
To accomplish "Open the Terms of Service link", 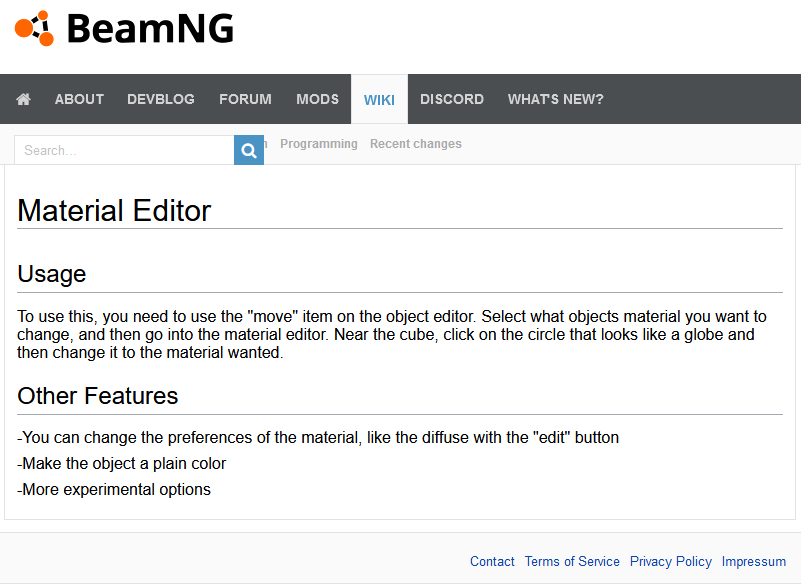I will coord(572,561).
